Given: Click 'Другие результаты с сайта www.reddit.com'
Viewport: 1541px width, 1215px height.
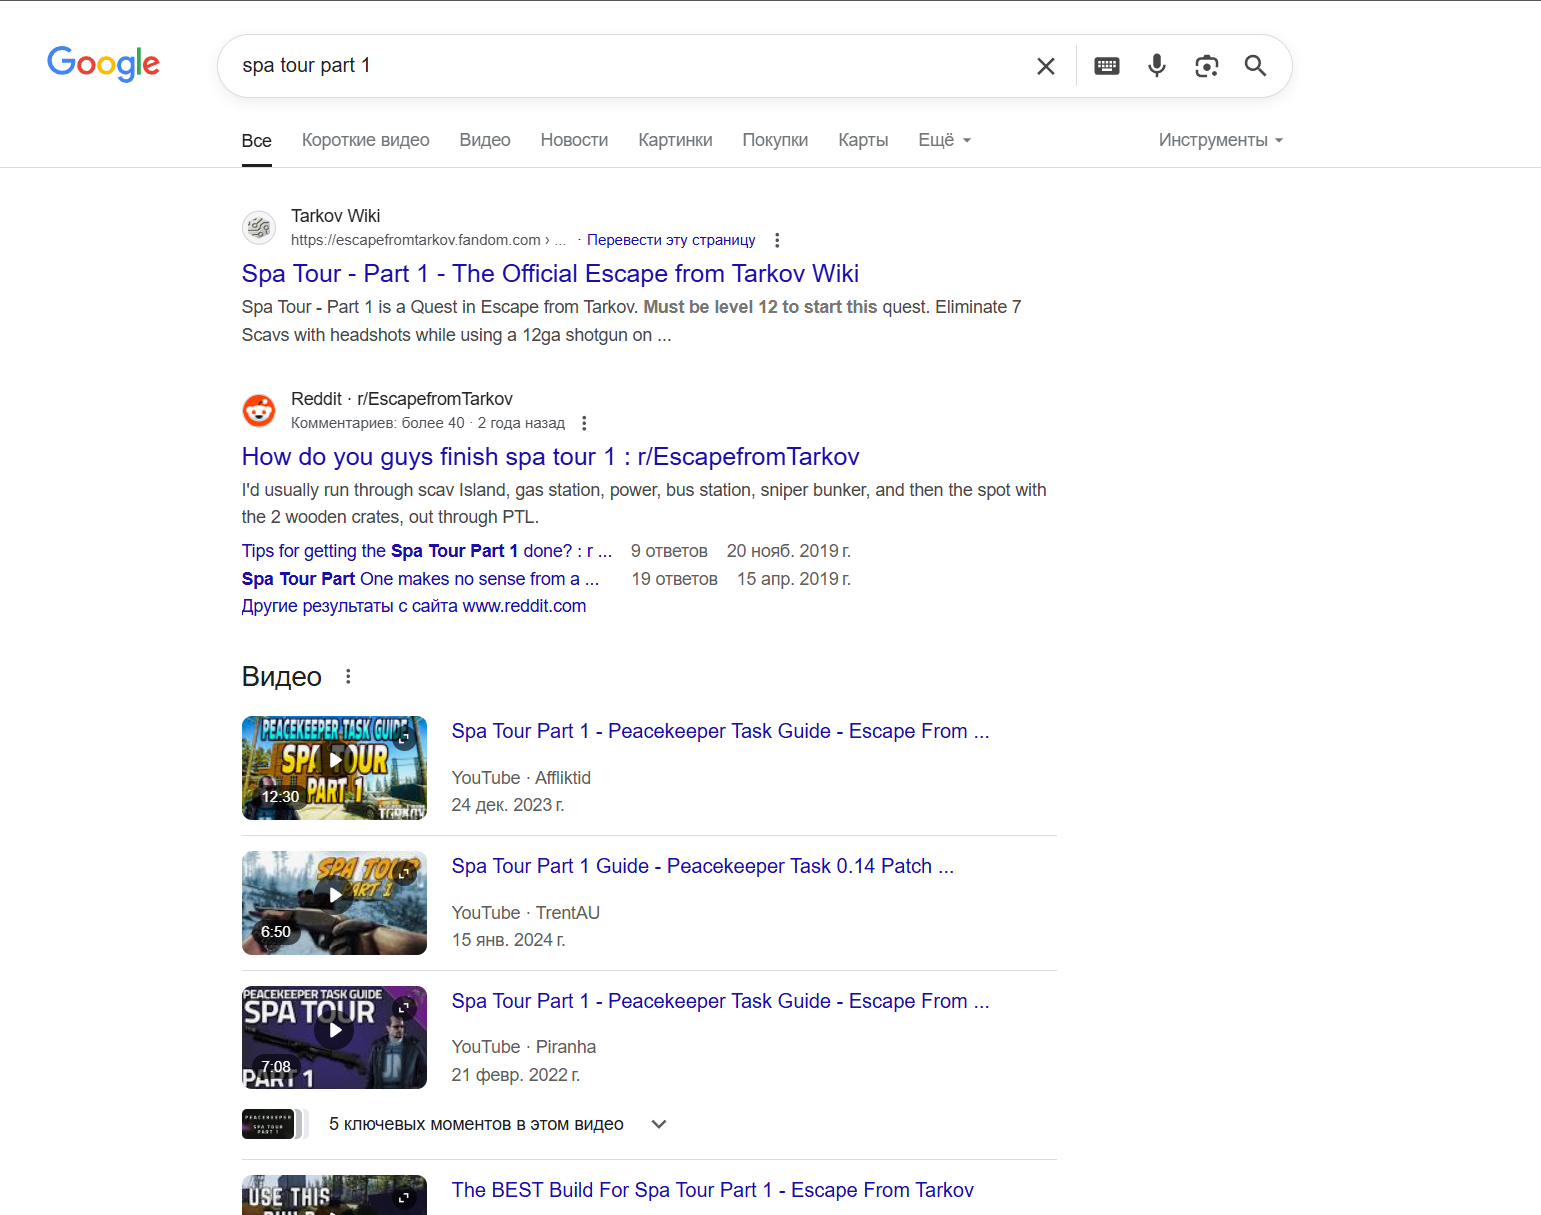Looking at the screenshot, I should [414, 606].
